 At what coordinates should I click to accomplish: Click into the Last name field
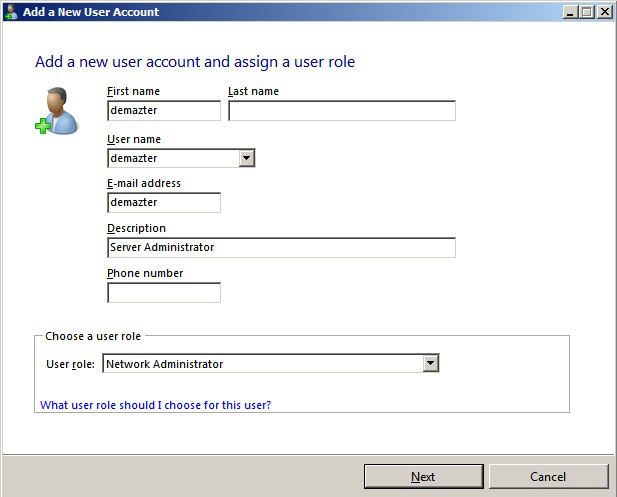(x=341, y=111)
